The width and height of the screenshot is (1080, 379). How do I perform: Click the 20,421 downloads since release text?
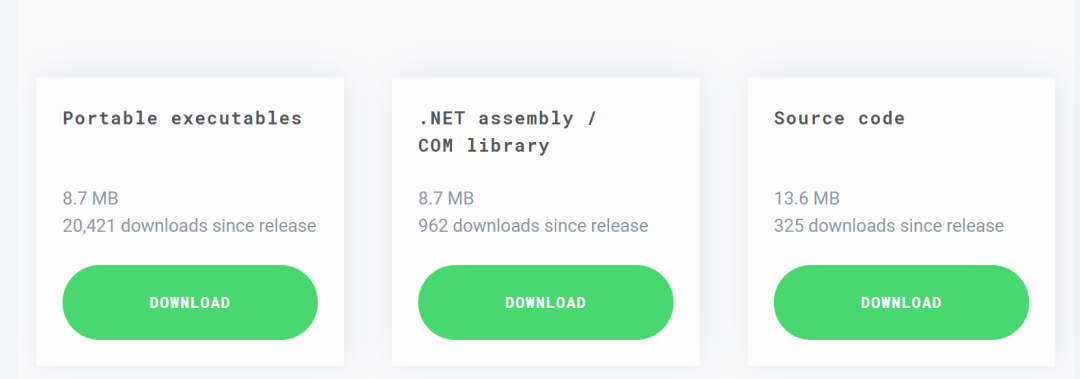pos(189,226)
